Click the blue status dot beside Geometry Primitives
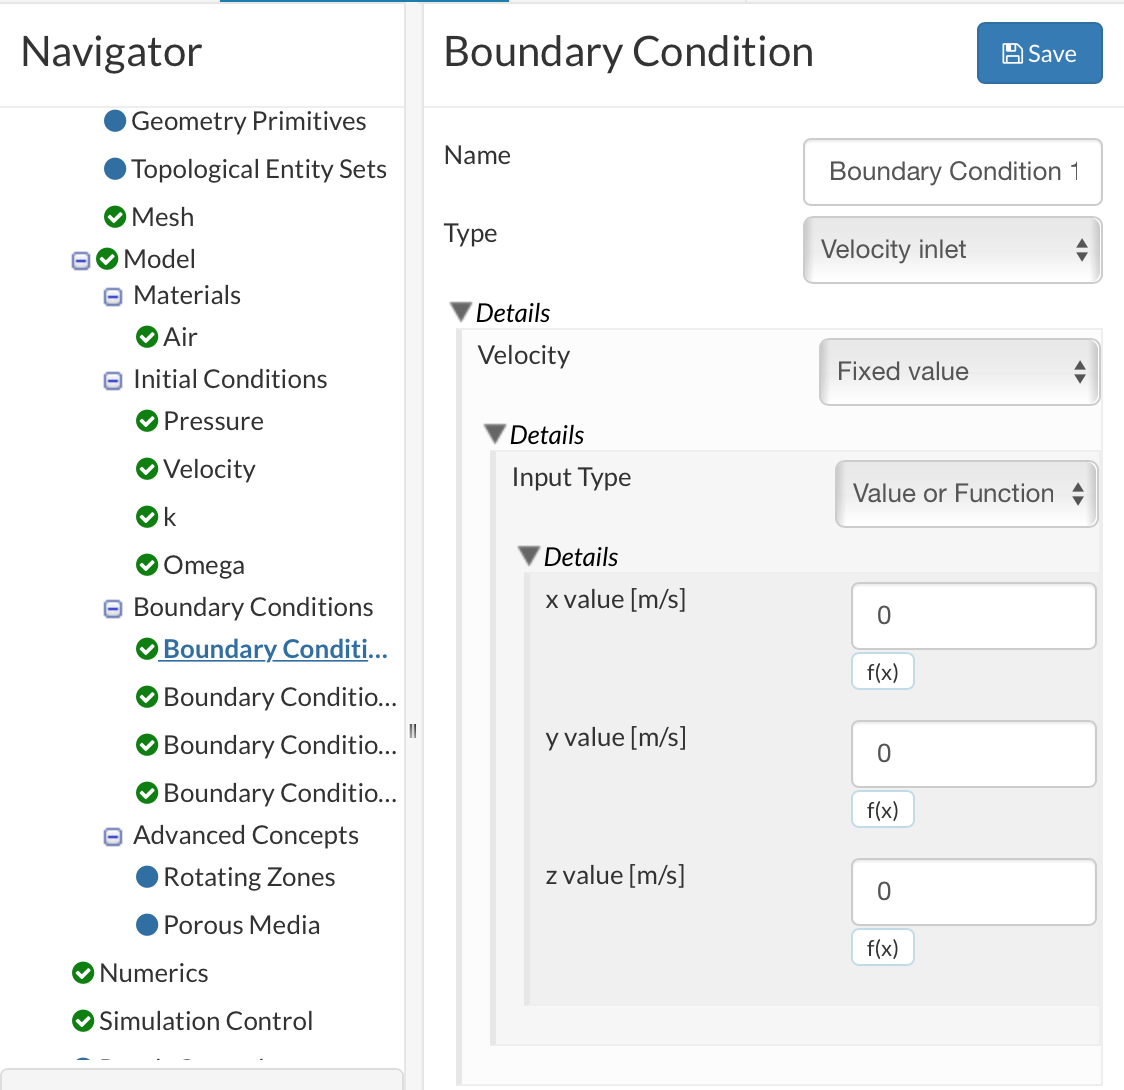 [x=115, y=121]
